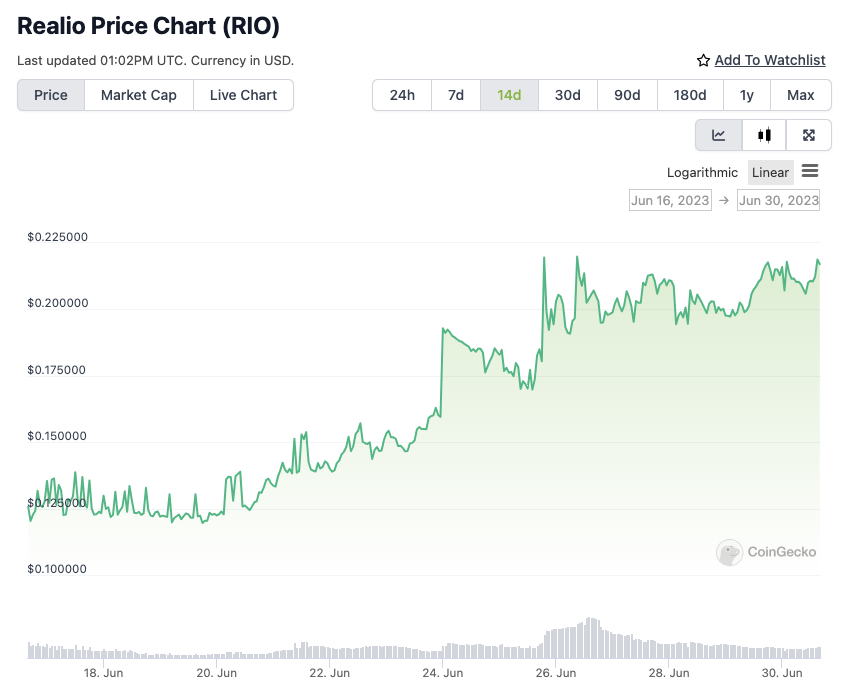Image resolution: width=843 pixels, height=684 pixels.
Task: Select the Price tab
Action: tap(51, 95)
